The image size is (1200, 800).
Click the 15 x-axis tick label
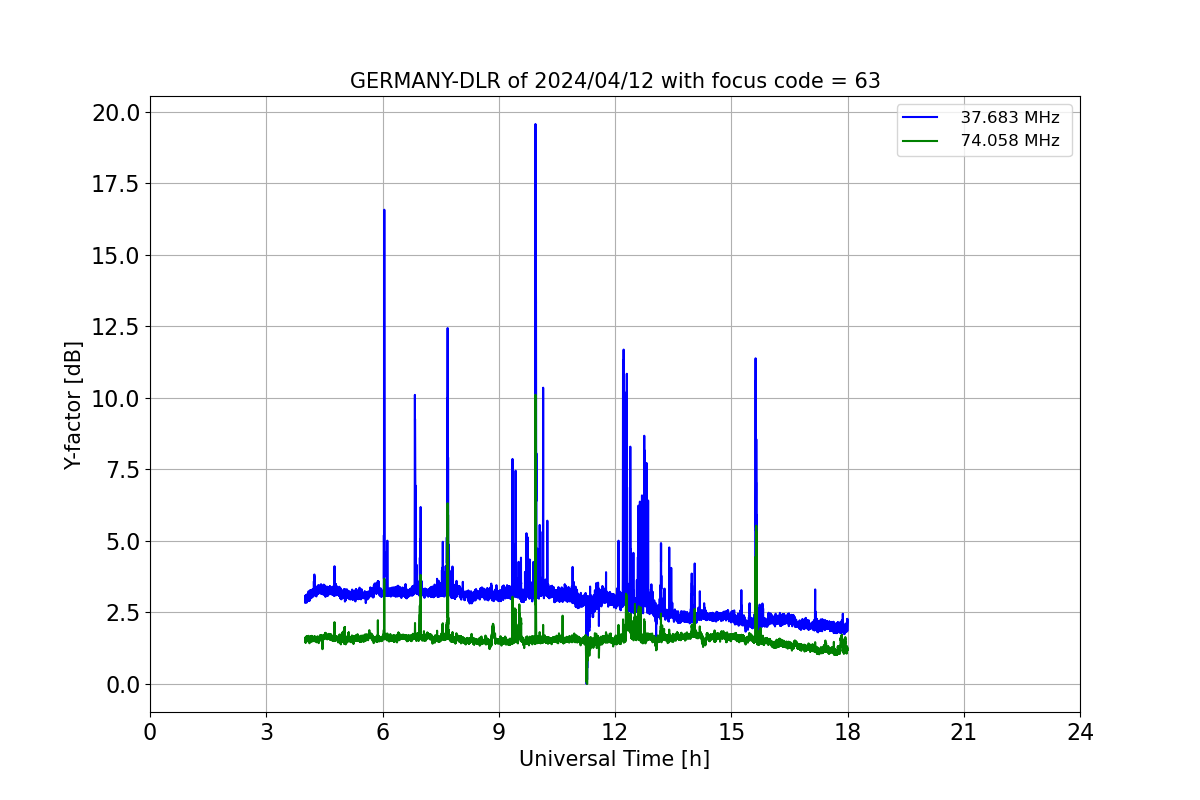(731, 732)
